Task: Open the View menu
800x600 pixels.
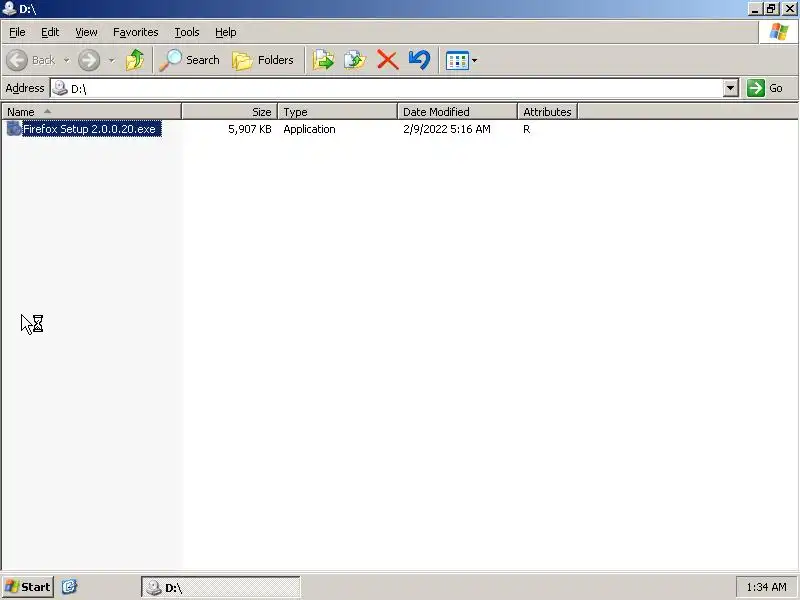Action: (x=86, y=32)
